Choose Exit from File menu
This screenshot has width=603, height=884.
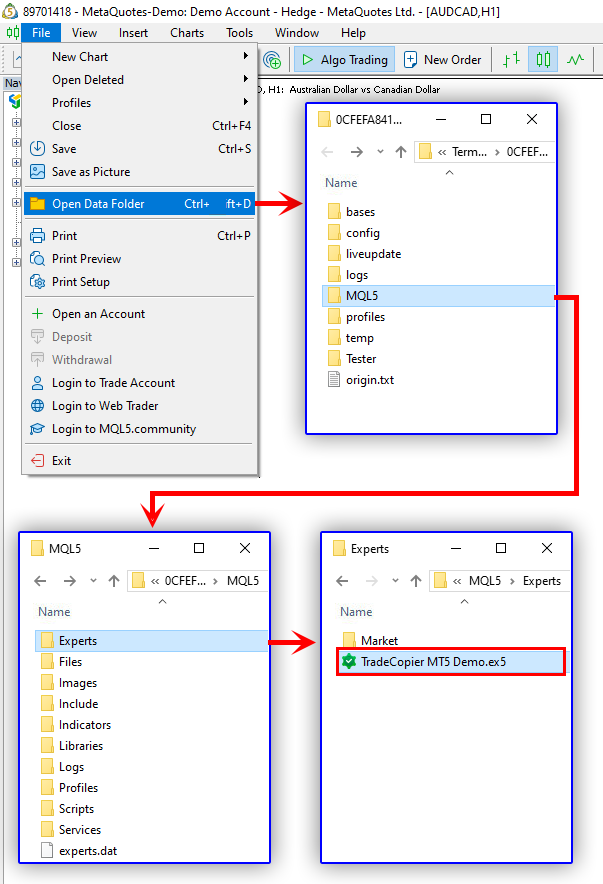coord(140,461)
